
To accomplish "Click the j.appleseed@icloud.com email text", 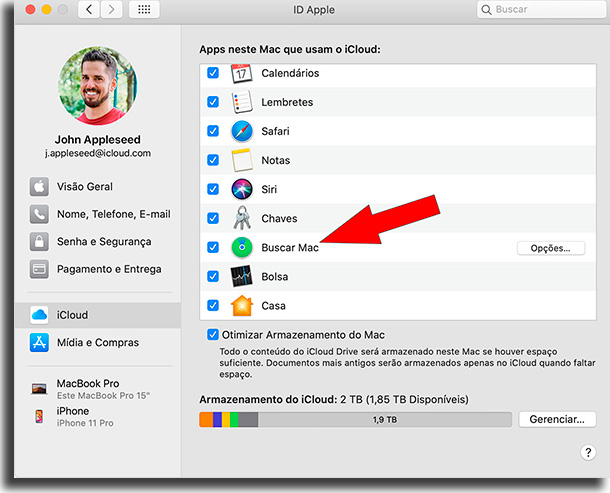I will click(98, 153).
